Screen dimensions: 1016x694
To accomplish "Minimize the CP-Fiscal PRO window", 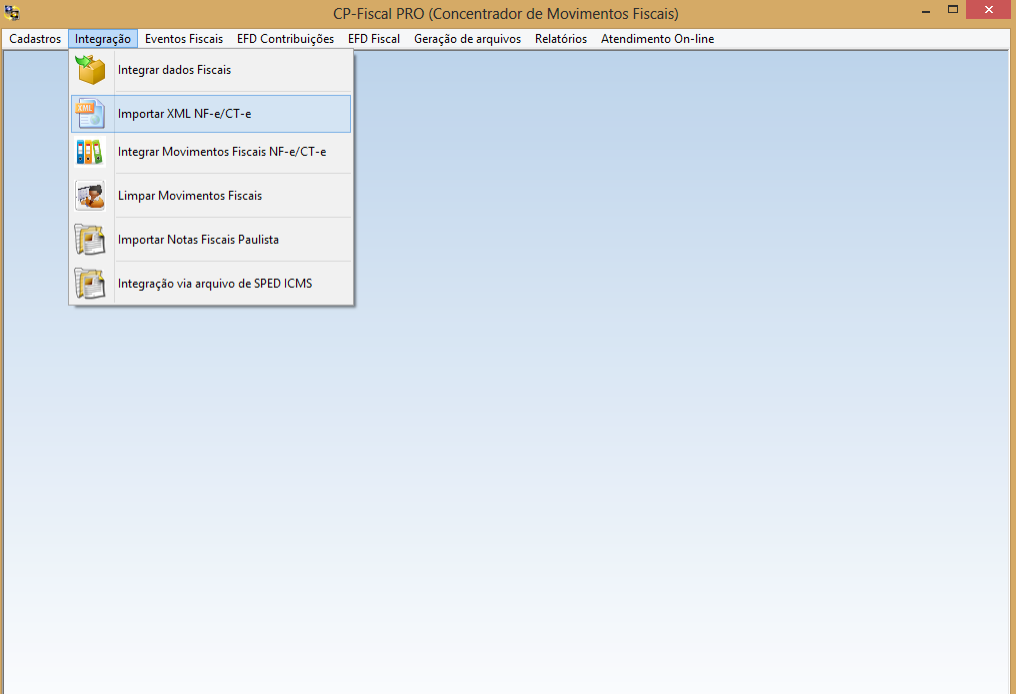I will pyautogui.click(x=926, y=10).
